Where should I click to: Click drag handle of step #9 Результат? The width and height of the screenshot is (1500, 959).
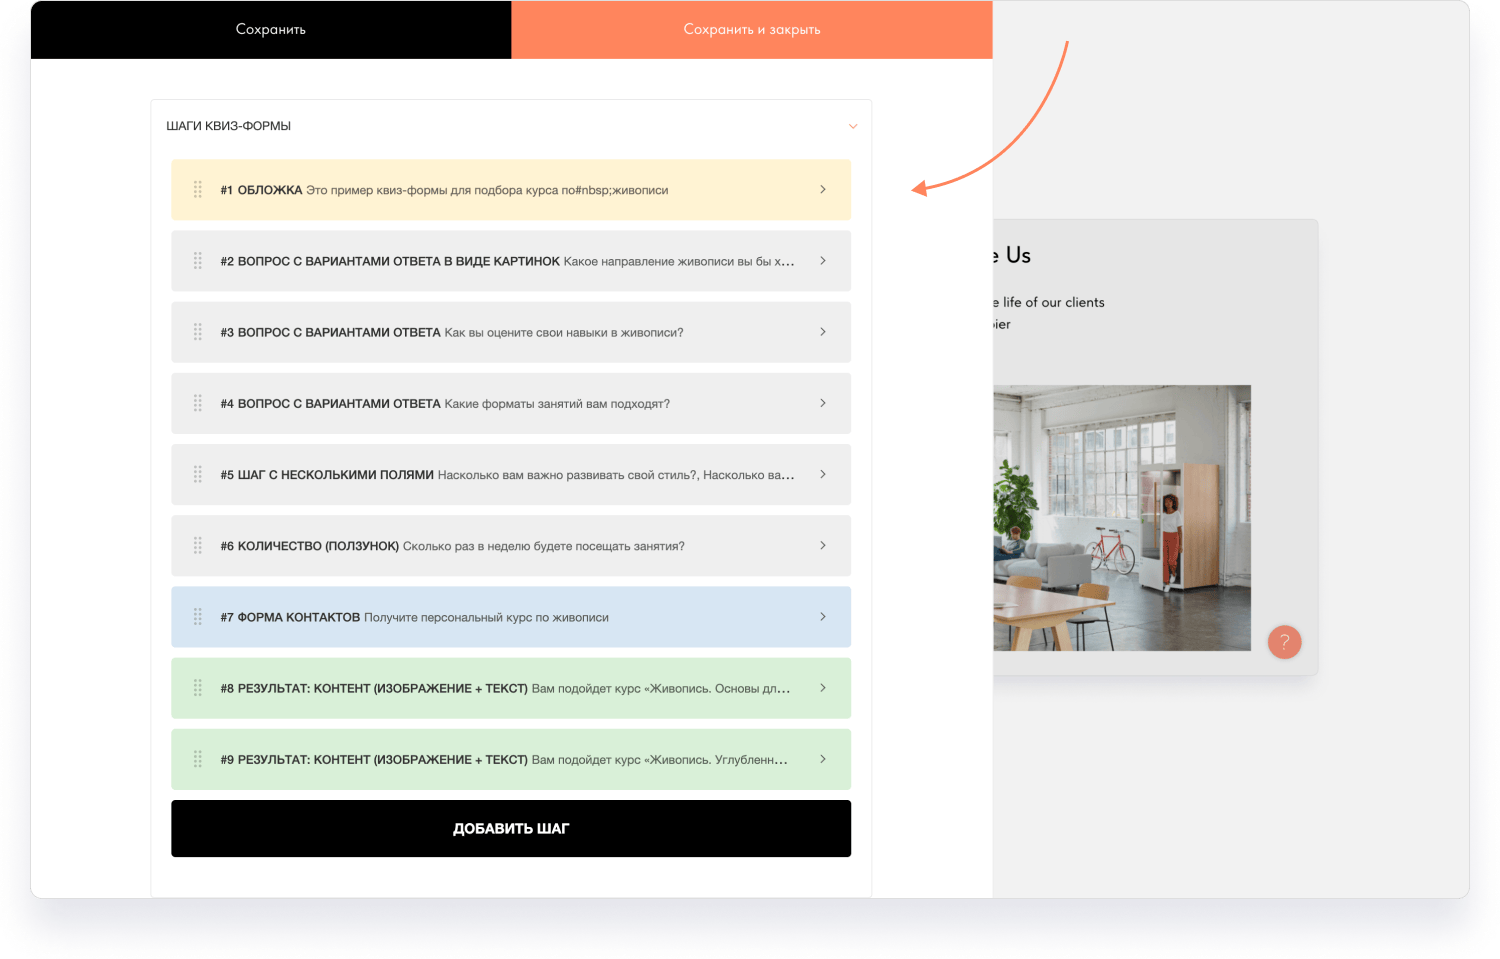click(198, 759)
